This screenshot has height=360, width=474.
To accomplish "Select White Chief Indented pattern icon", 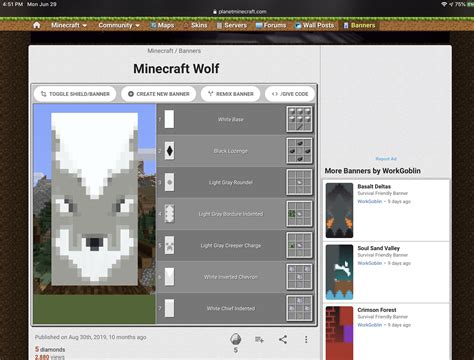I will pyautogui.click(x=169, y=308).
